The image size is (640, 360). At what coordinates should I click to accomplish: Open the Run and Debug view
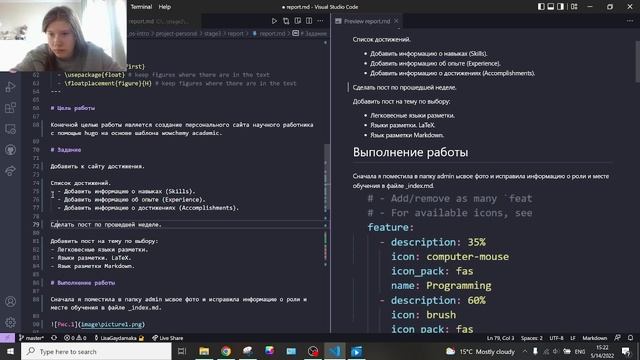coord(10,87)
